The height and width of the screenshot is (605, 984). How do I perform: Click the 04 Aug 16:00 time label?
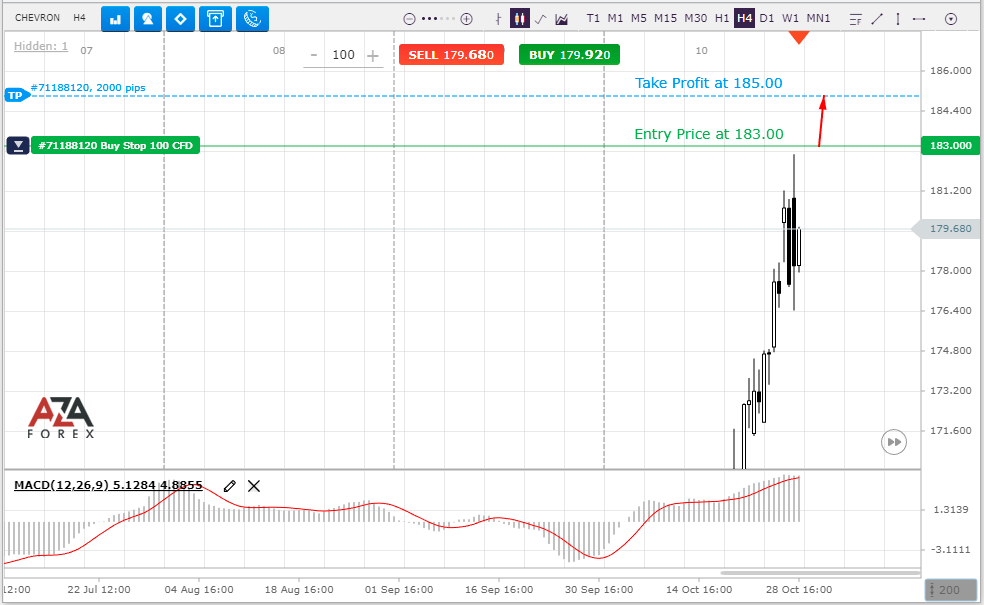click(x=199, y=590)
